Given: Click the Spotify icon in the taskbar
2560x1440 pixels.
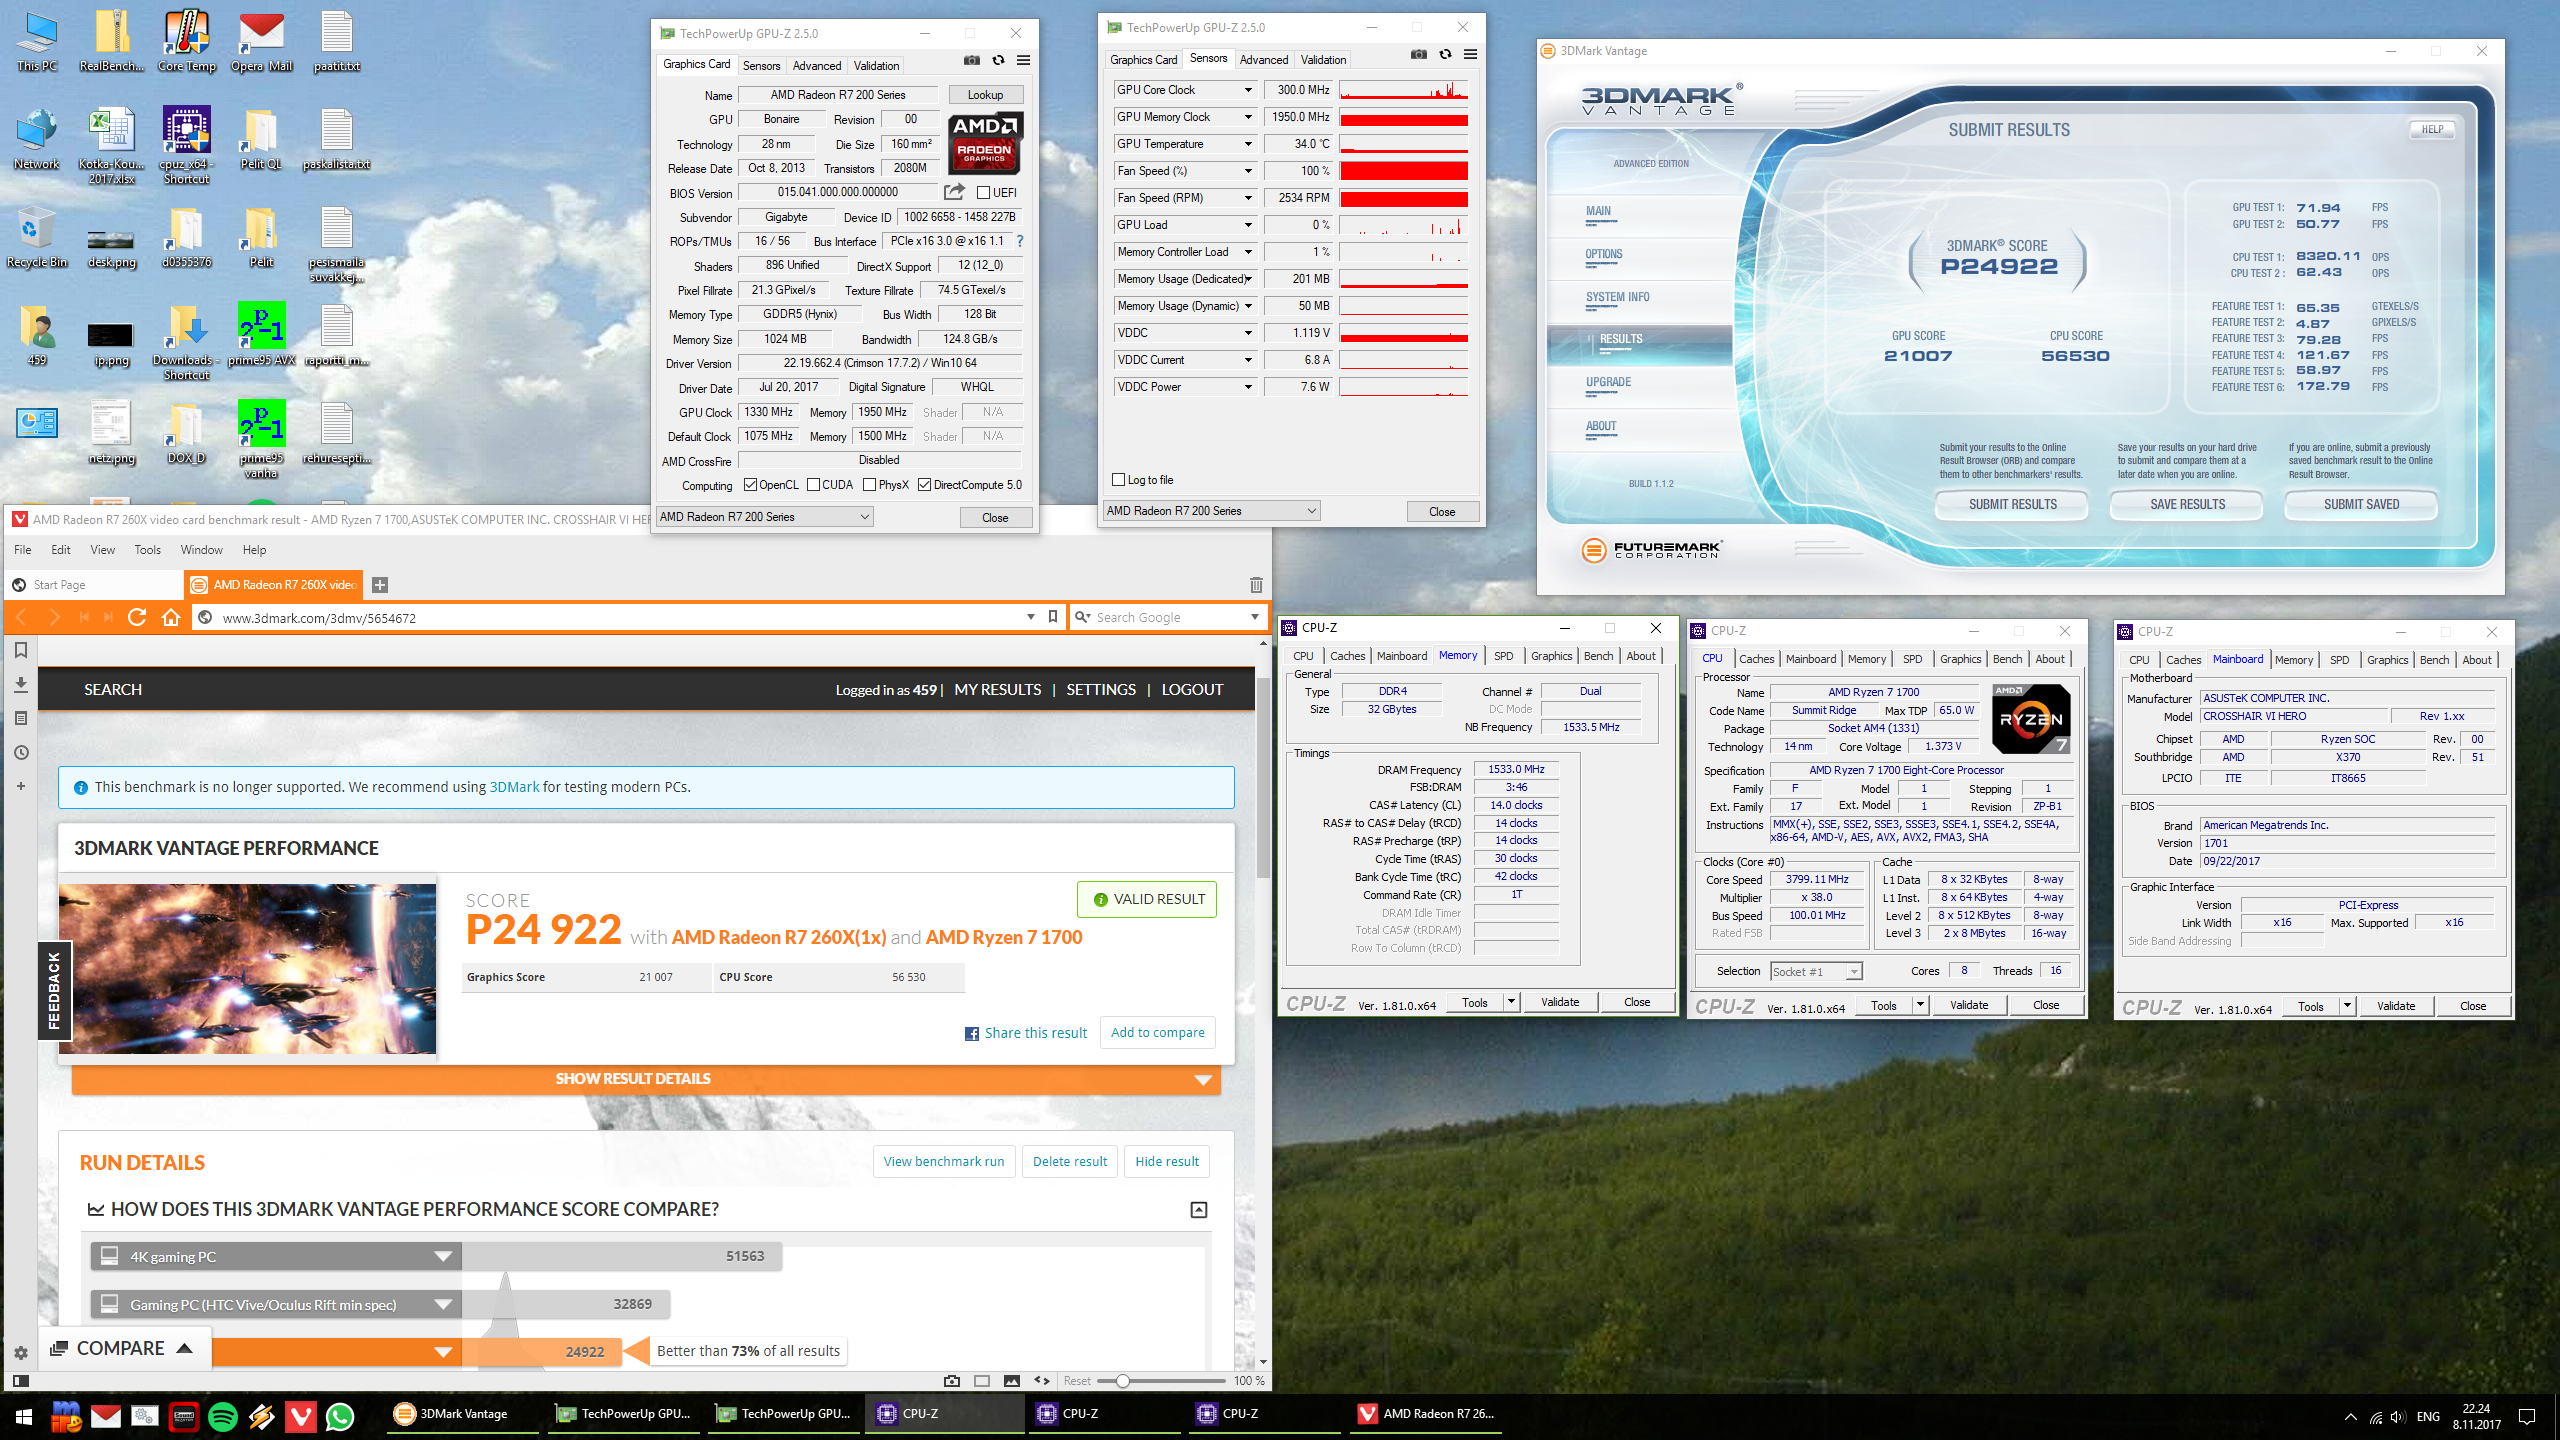Looking at the screenshot, I should tap(223, 1416).
